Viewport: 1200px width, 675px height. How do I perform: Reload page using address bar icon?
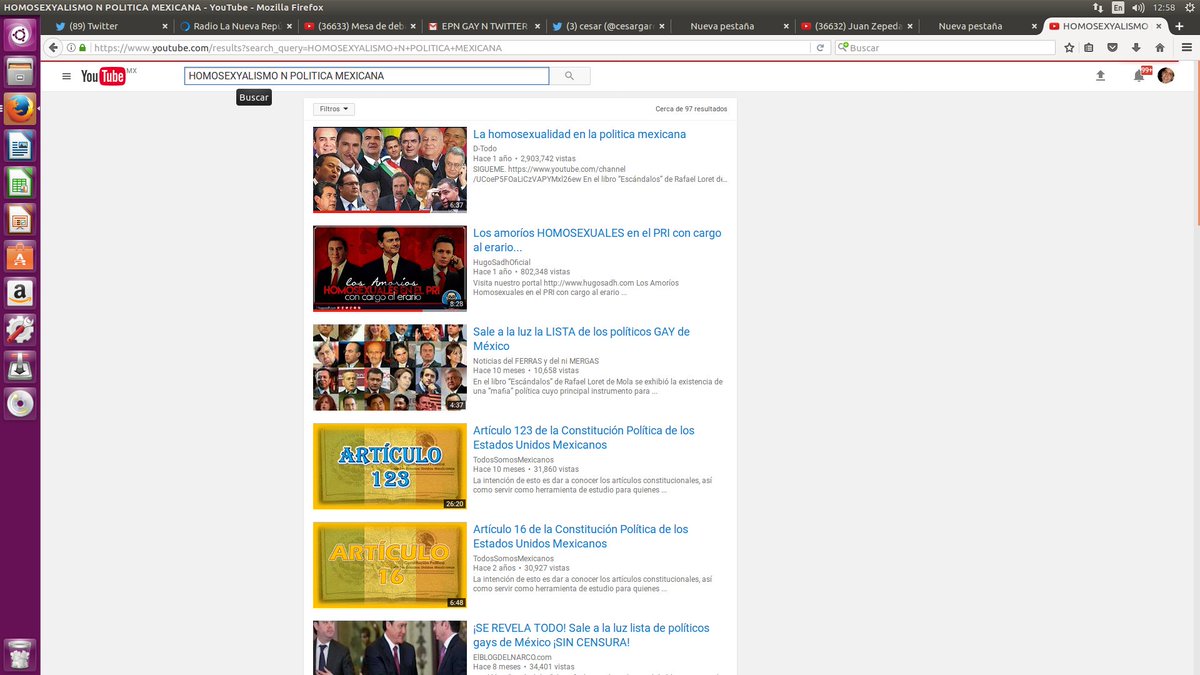tap(820, 47)
